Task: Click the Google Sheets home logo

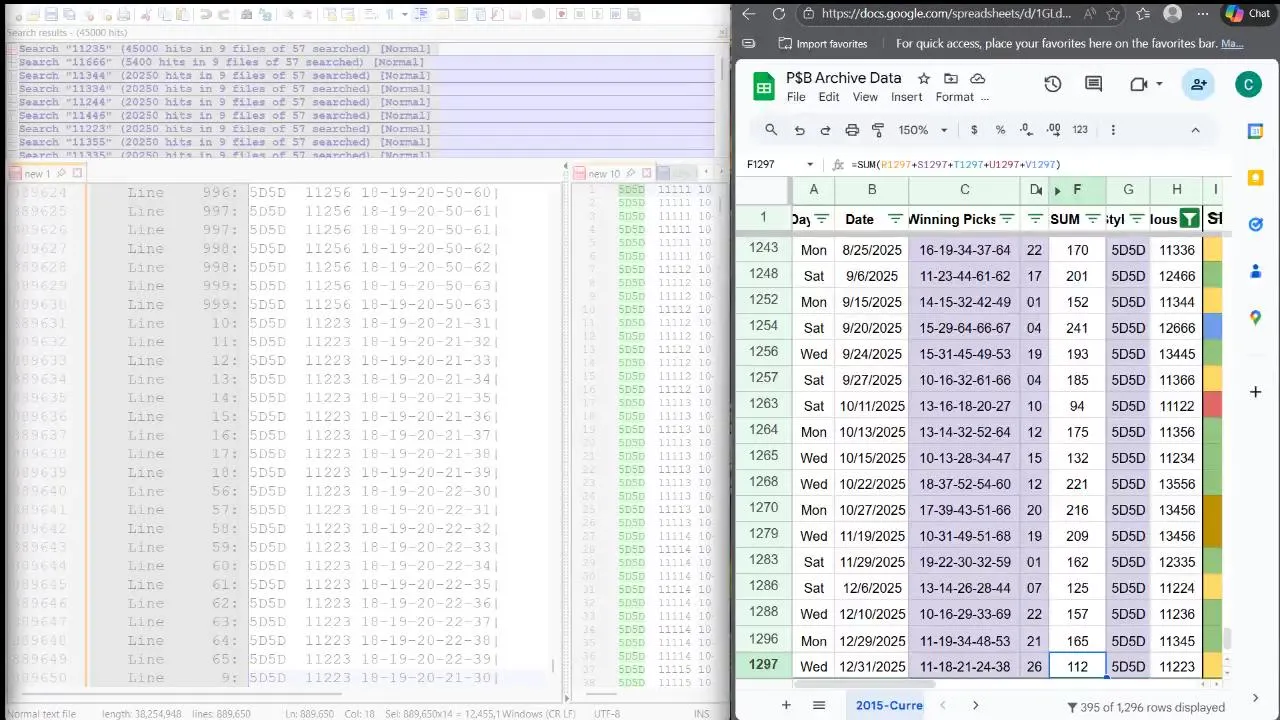Action: (764, 87)
